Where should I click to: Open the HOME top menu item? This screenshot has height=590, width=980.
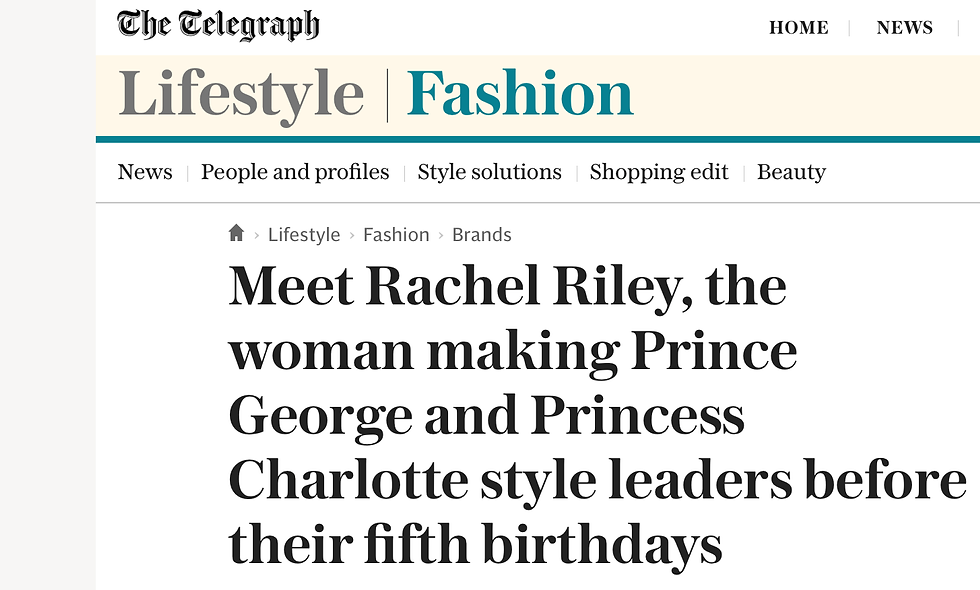click(x=798, y=28)
